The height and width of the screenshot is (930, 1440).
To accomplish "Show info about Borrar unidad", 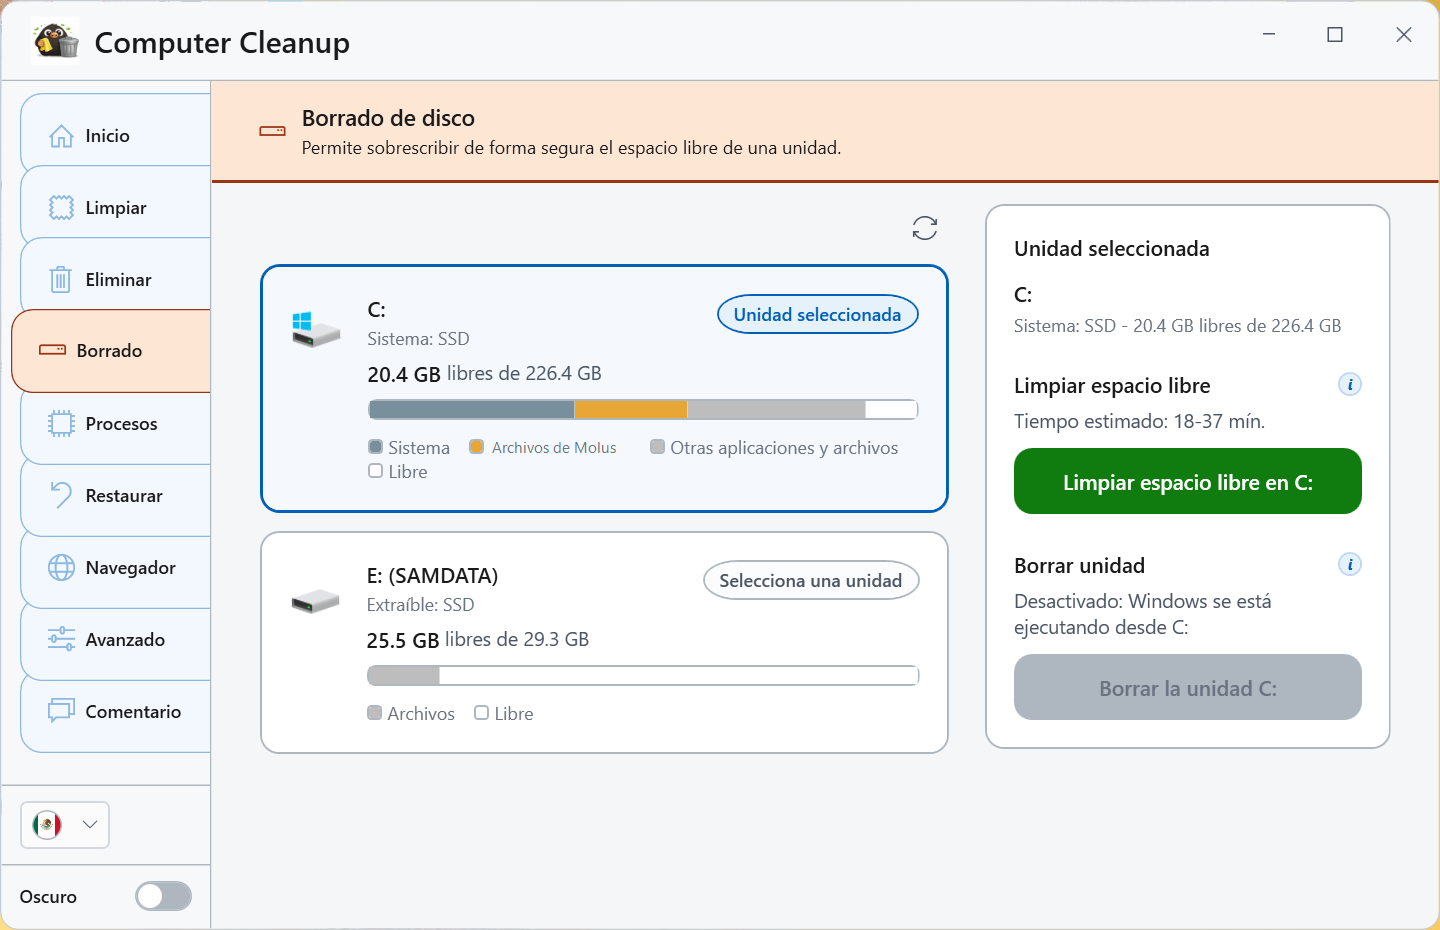I will tap(1350, 564).
